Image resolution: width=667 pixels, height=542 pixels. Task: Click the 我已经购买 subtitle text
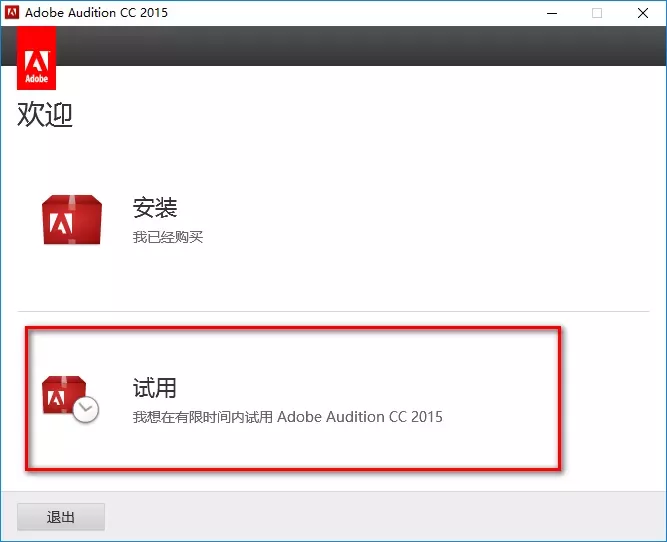coord(168,237)
